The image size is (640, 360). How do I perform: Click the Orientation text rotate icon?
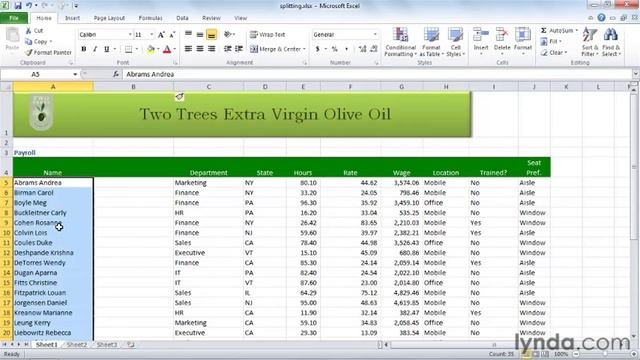[x=228, y=35]
